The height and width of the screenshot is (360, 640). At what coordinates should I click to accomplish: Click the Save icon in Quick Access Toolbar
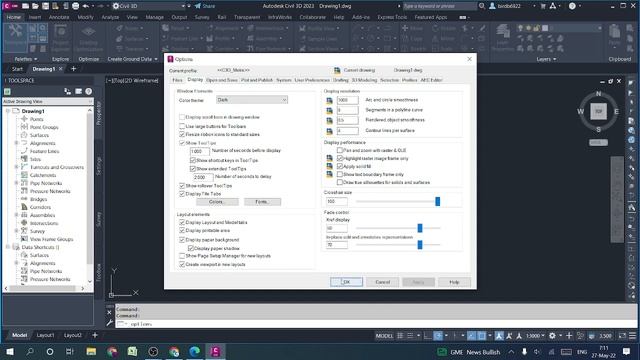45,6
